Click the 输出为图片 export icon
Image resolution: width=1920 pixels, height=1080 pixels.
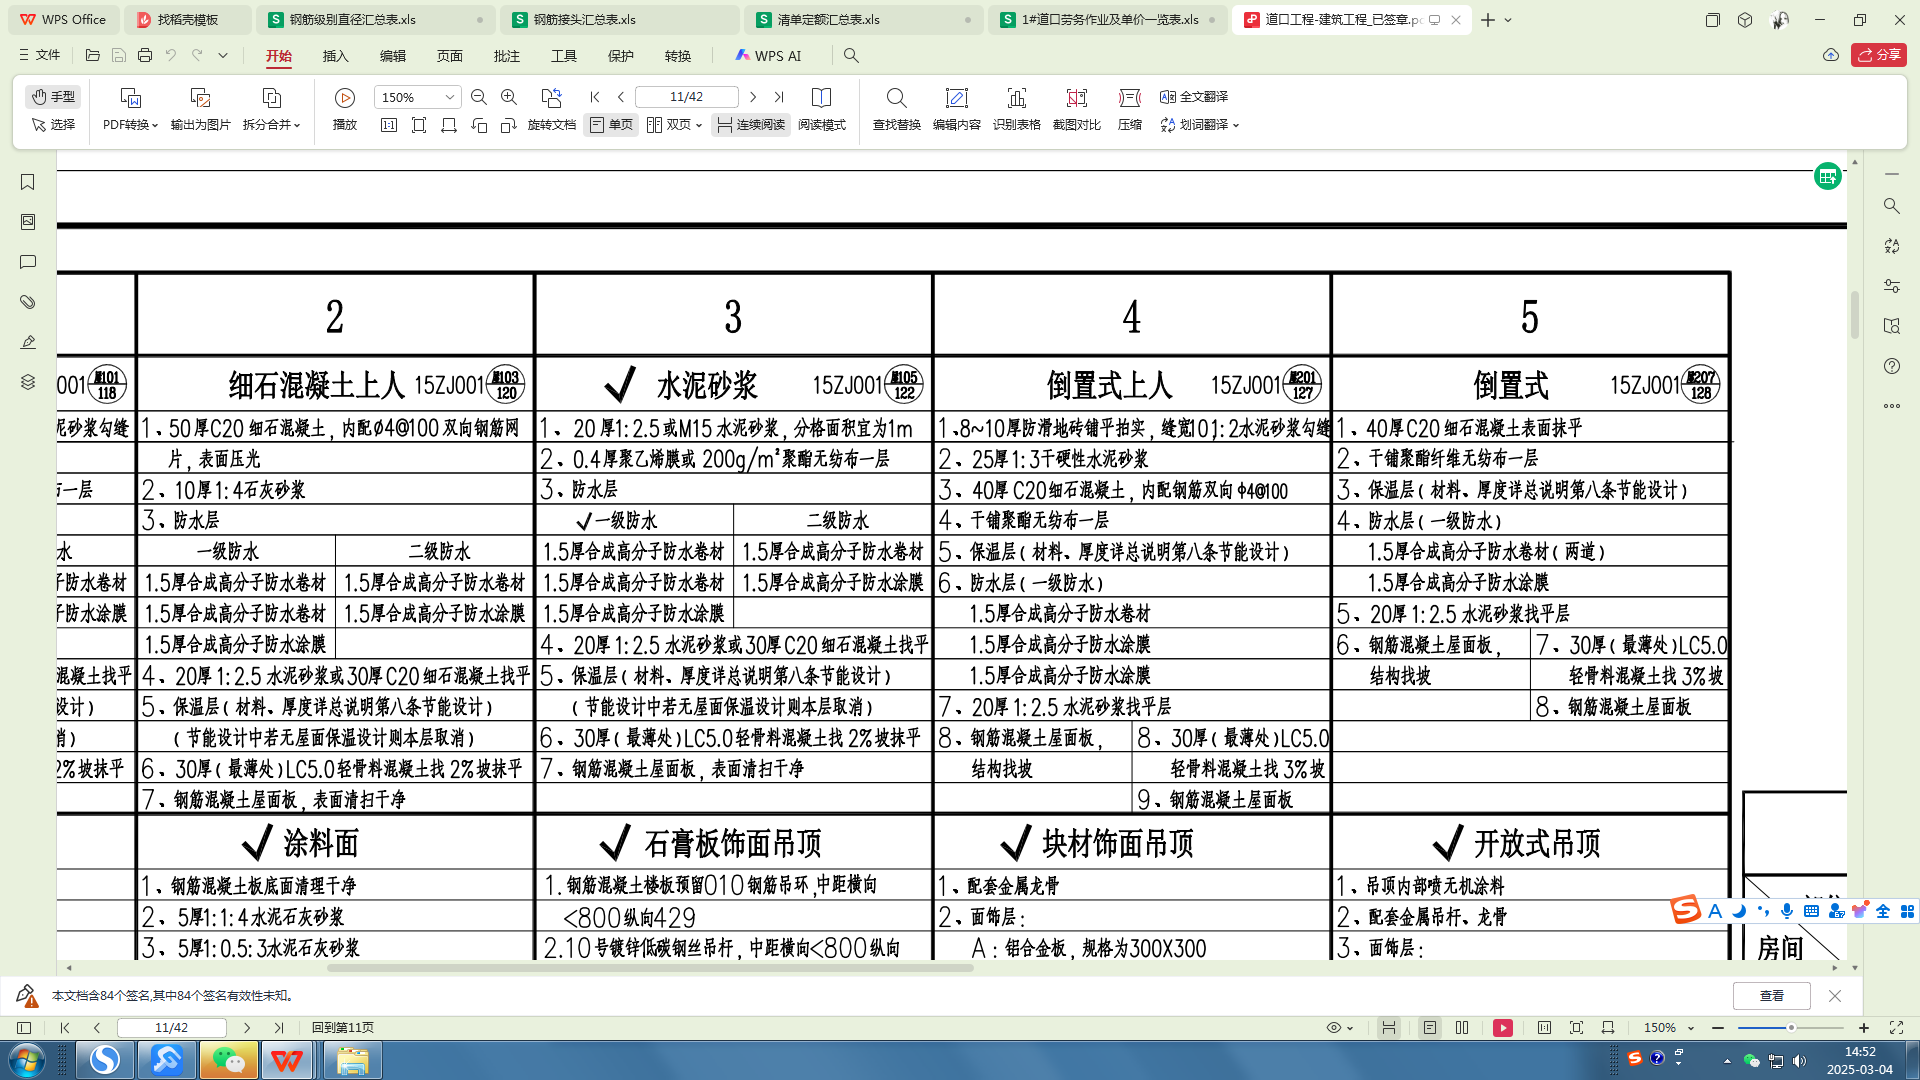coord(200,98)
